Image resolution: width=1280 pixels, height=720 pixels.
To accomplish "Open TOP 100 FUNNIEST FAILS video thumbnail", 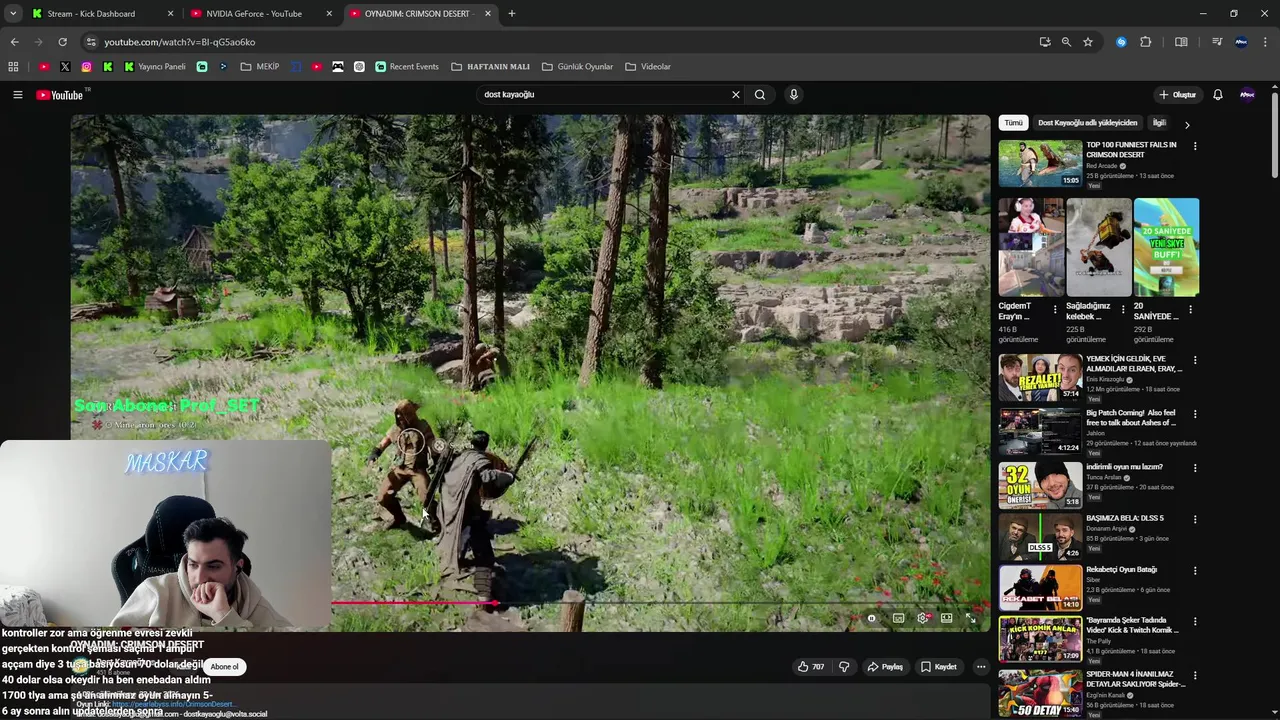I will point(1040,164).
